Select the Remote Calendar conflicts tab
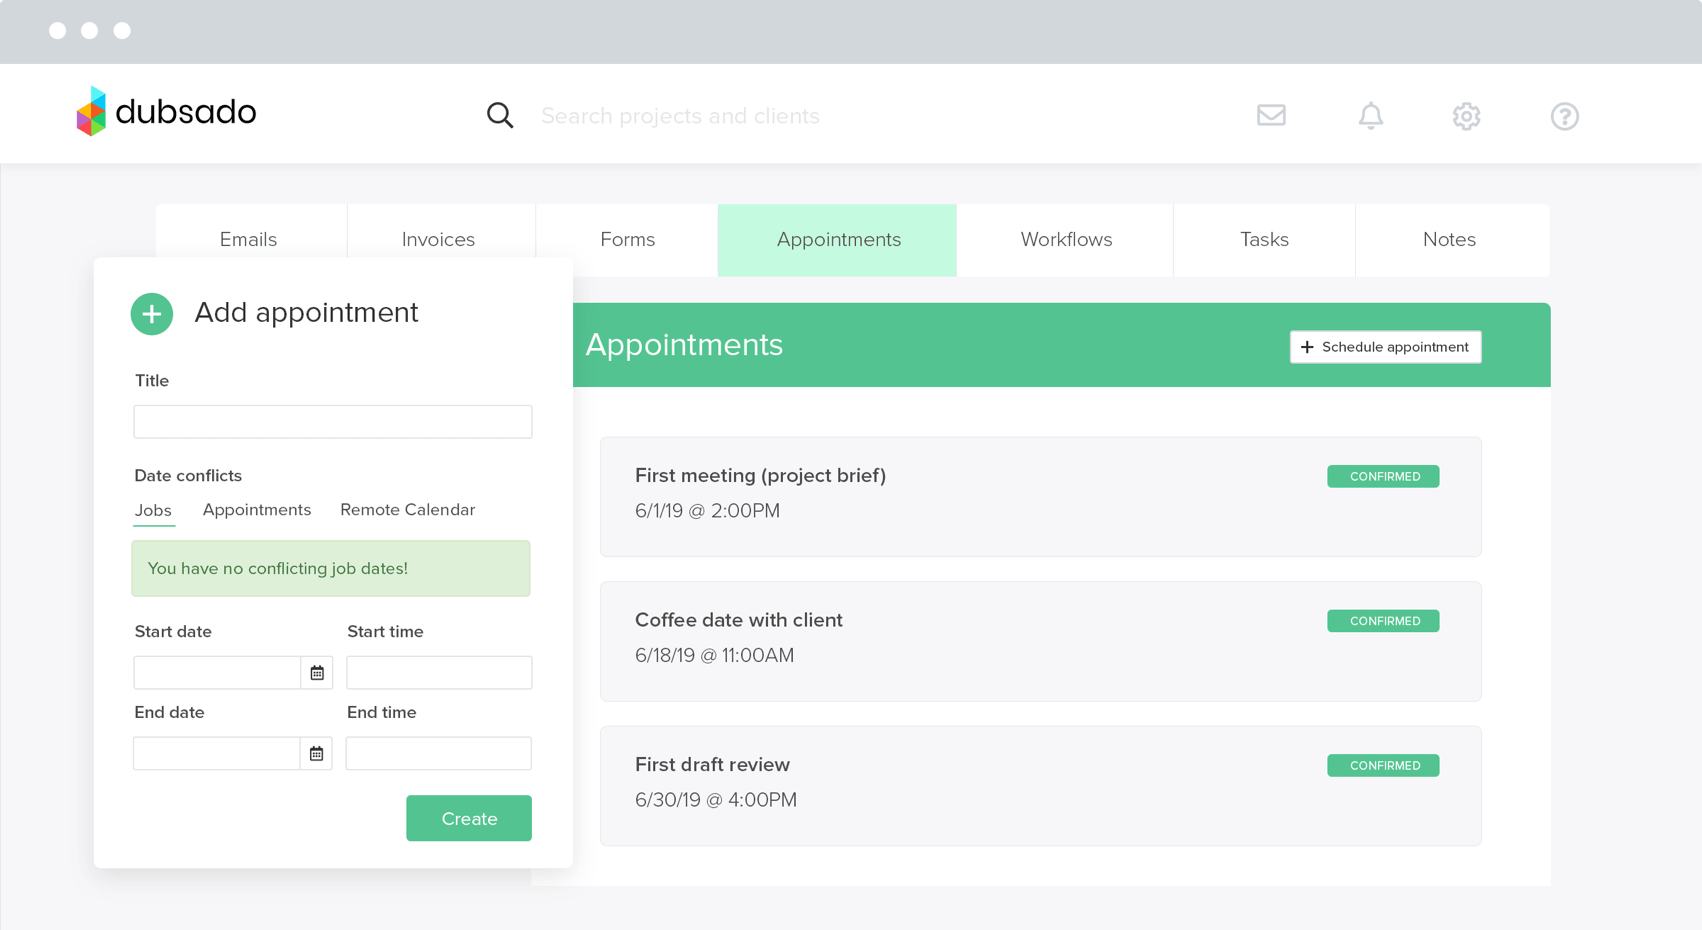This screenshot has width=1702, height=930. (x=407, y=510)
